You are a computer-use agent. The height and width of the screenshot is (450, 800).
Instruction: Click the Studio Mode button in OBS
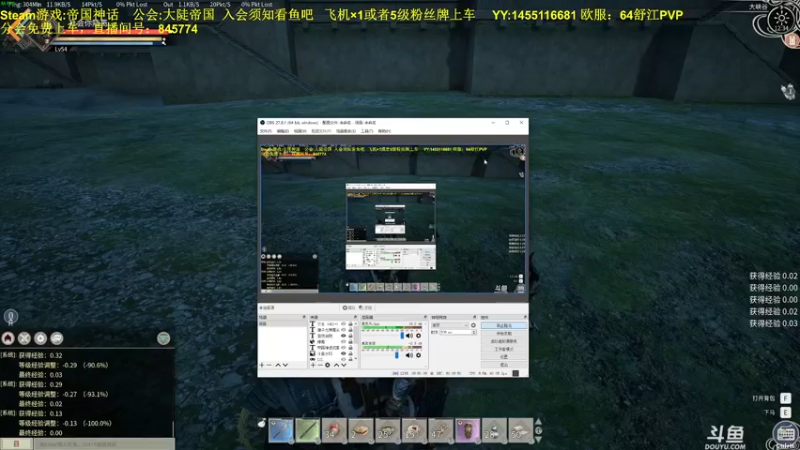coord(504,349)
